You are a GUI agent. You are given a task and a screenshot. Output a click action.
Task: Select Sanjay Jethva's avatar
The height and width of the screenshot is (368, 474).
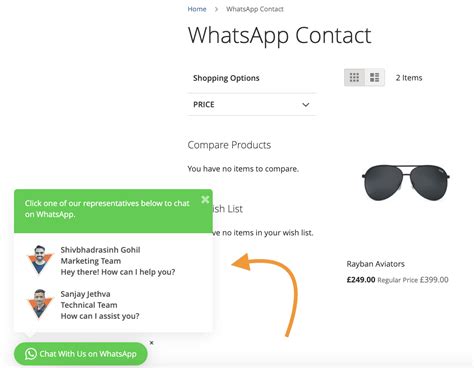40,304
